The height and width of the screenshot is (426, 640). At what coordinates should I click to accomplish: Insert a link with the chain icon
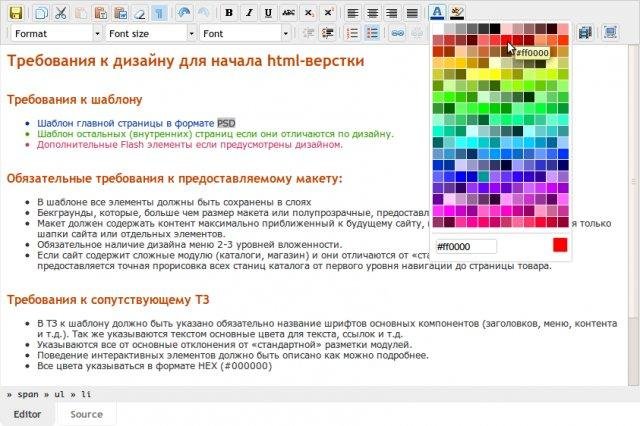pyautogui.click(x=397, y=33)
